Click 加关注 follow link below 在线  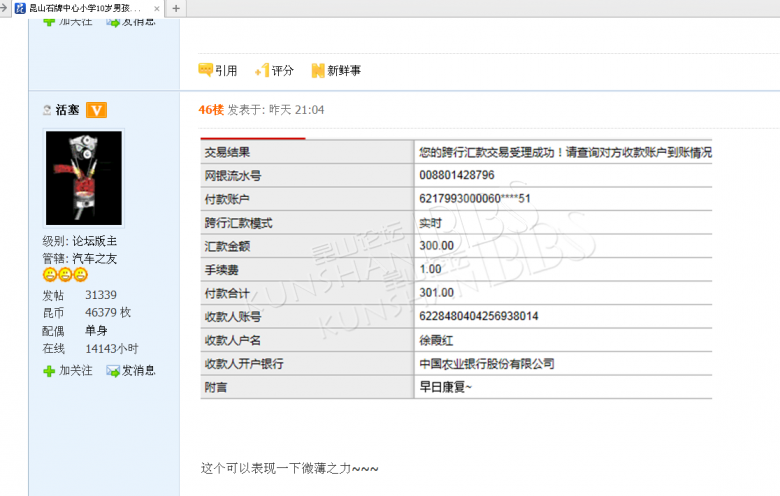click(76, 371)
